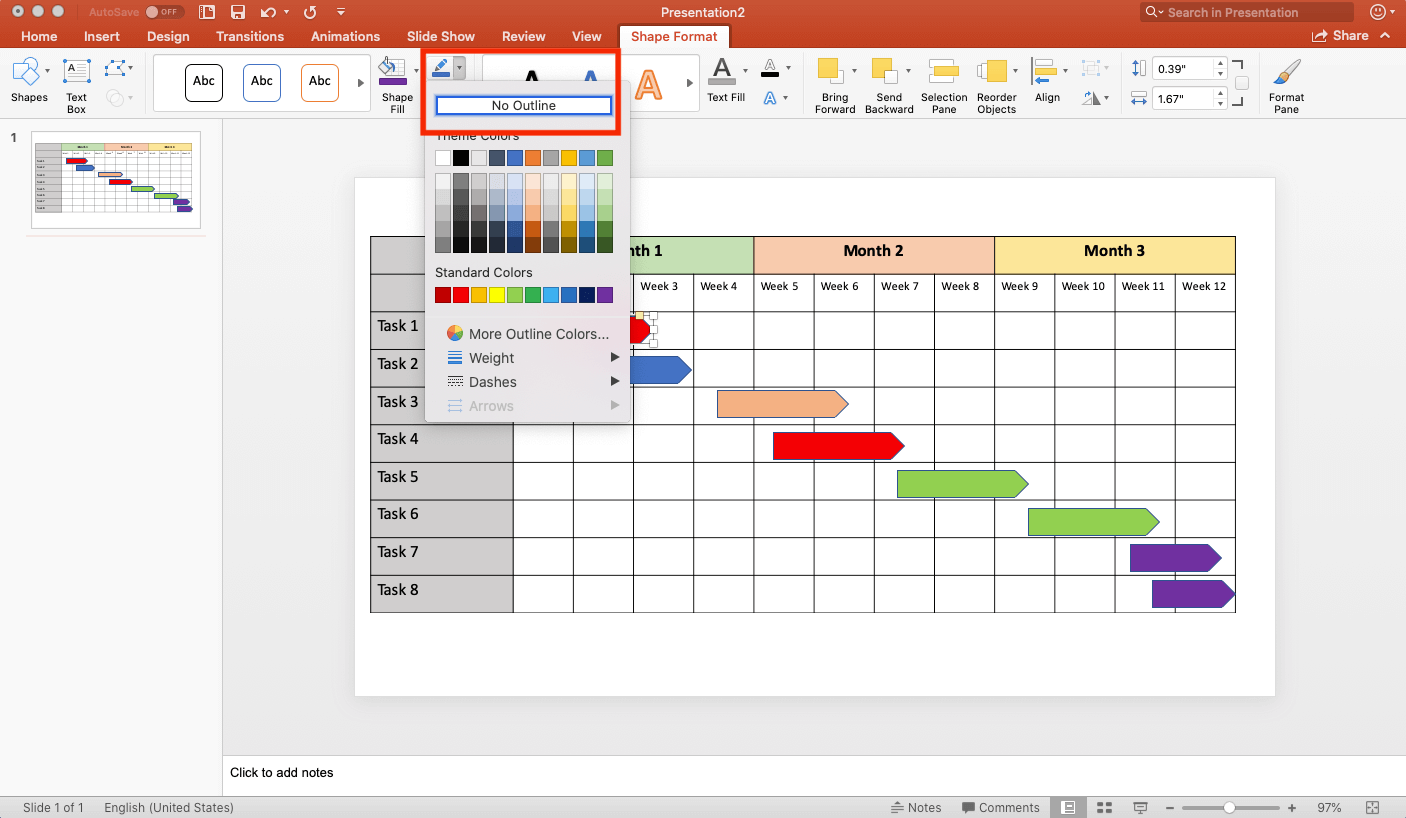1406x818 pixels.
Task: Switch to Slide Sorter view in status bar
Action: pyautogui.click(x=1104, y=807)
